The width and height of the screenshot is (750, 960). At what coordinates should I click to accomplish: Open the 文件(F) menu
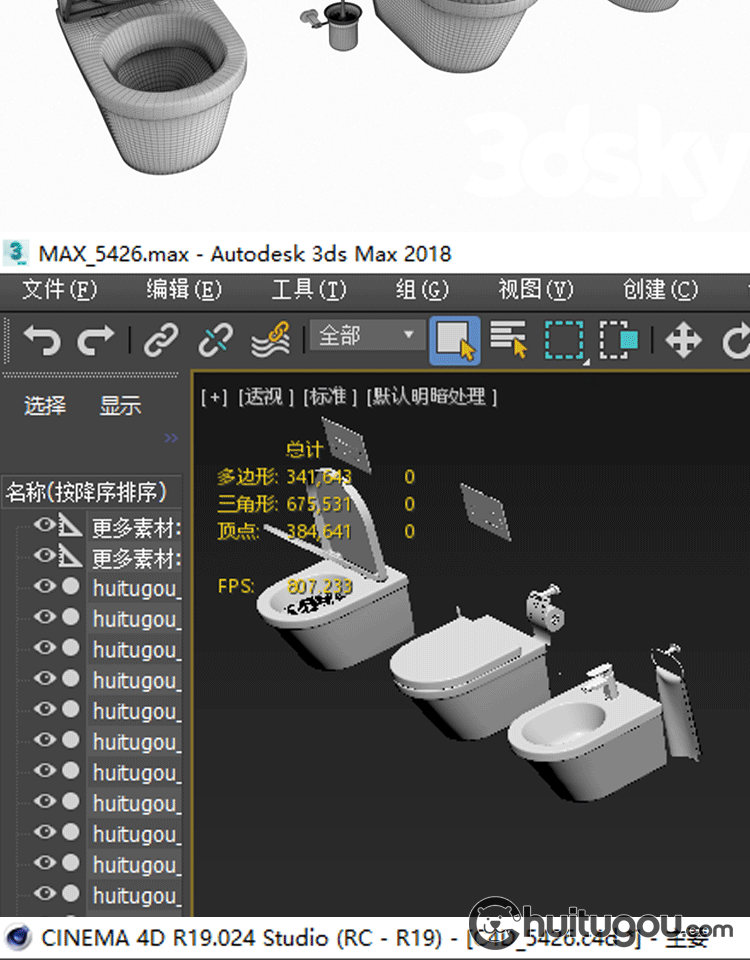pos(59,290)
